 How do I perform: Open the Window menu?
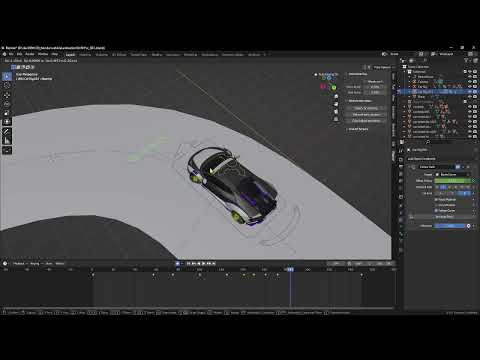(43, 54)
